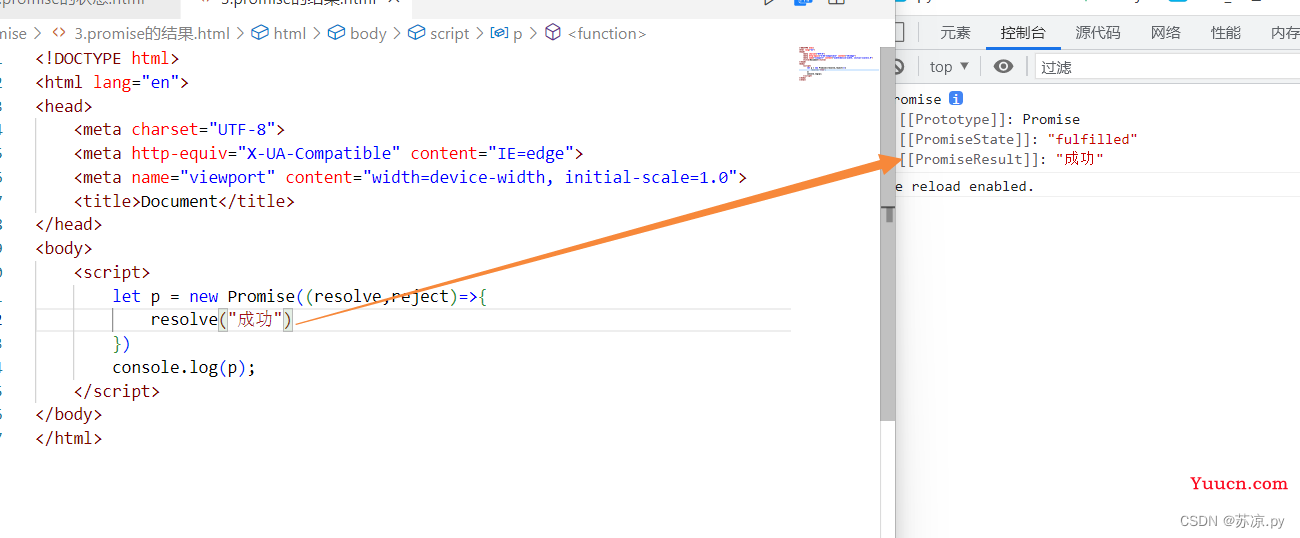Viewport: 1300px width, 538px height.
Task: Click the [[Prototype]]: Promise console line
Action: click(x=989, y=119)
